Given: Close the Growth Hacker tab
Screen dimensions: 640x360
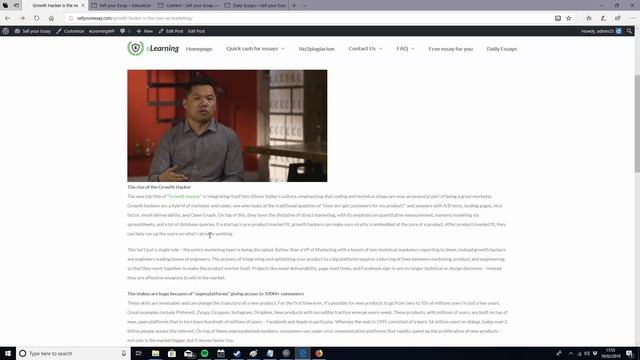Looking at the screenshot, I should click(x=83, y=6).
